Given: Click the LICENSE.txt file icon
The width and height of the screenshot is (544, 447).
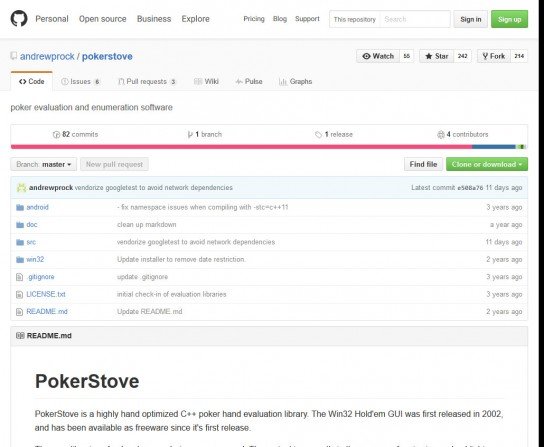Looking at the screenshot, I should [19, 294].
